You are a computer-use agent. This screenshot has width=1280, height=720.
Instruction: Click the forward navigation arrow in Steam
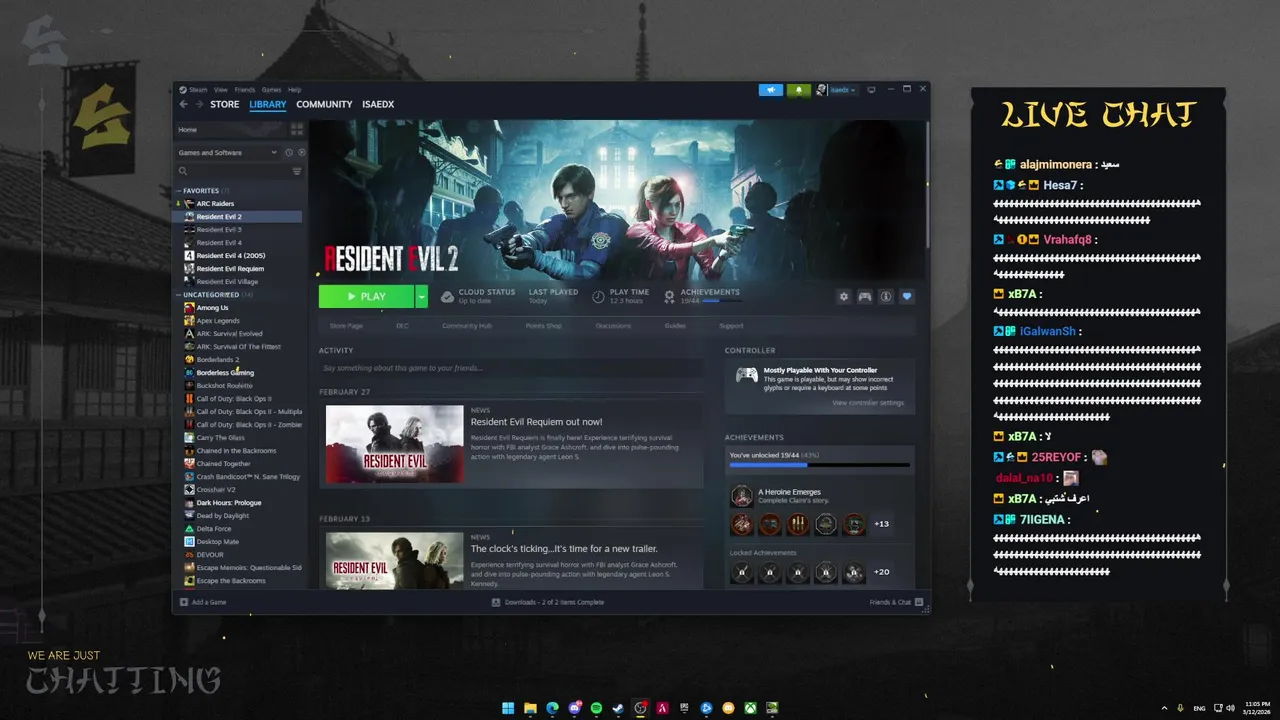tap(199, 104)
